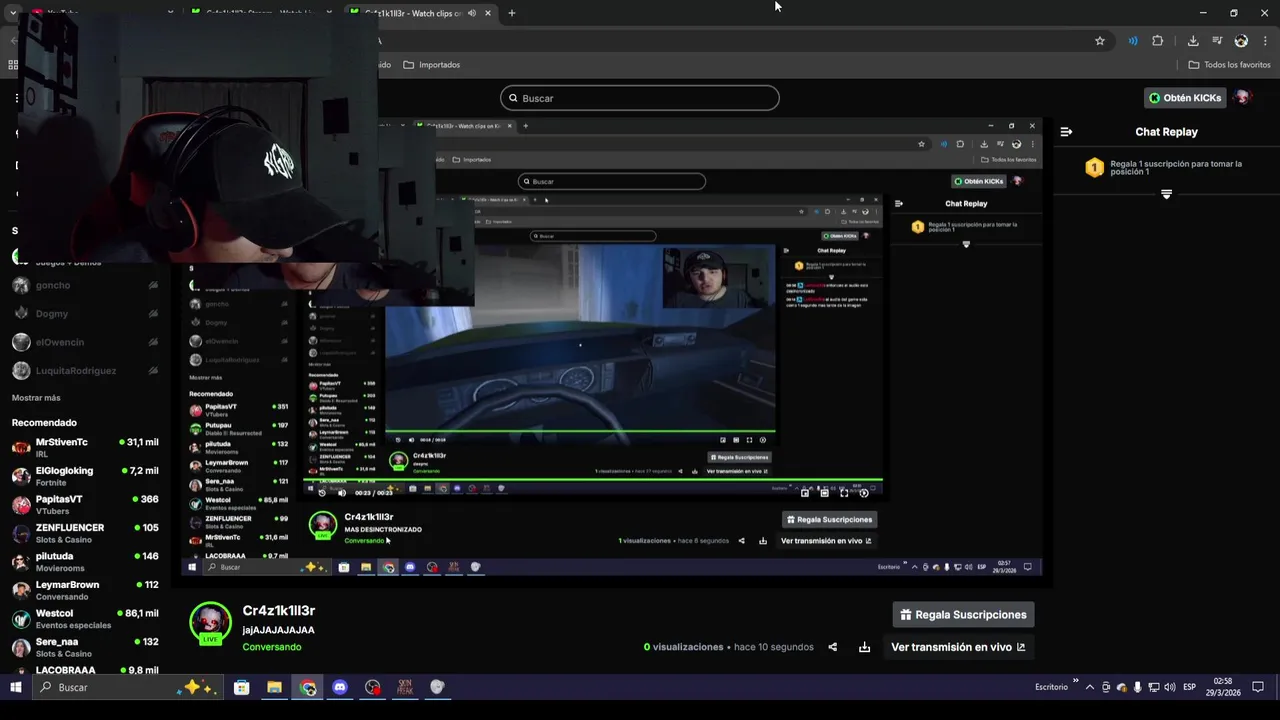Open the apps grid icon in the bookmarks bar

pyautogui.click(x=13, y=65)
